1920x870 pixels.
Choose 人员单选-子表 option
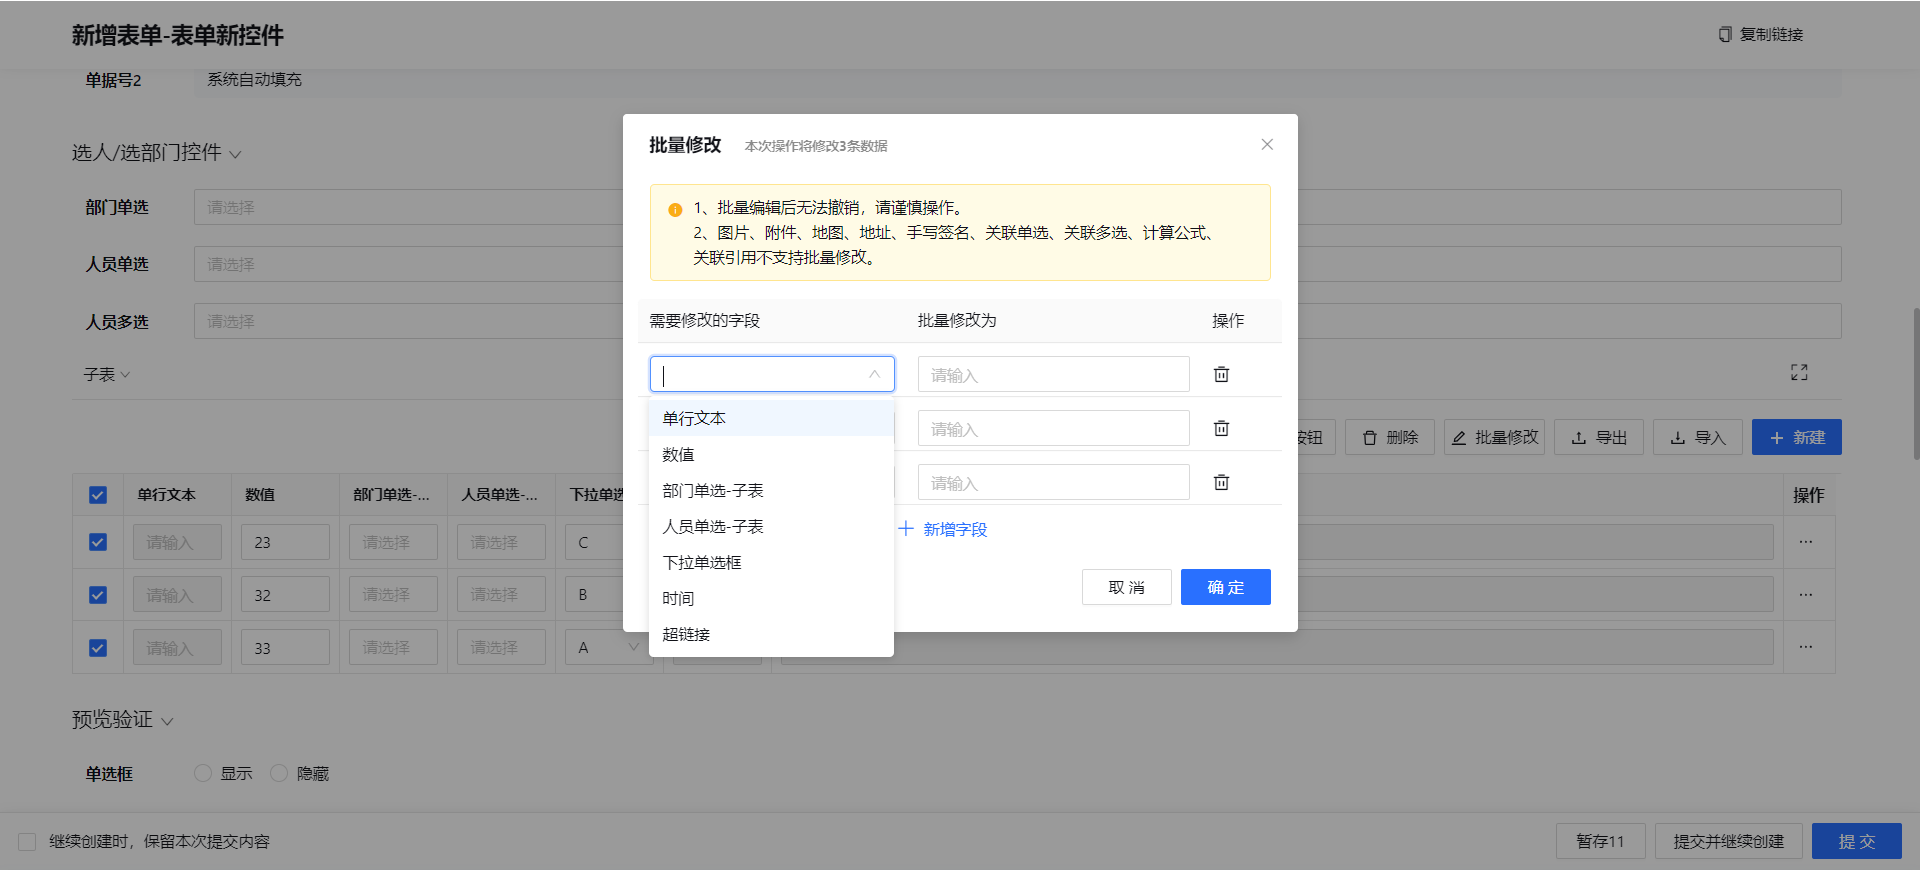771,526
